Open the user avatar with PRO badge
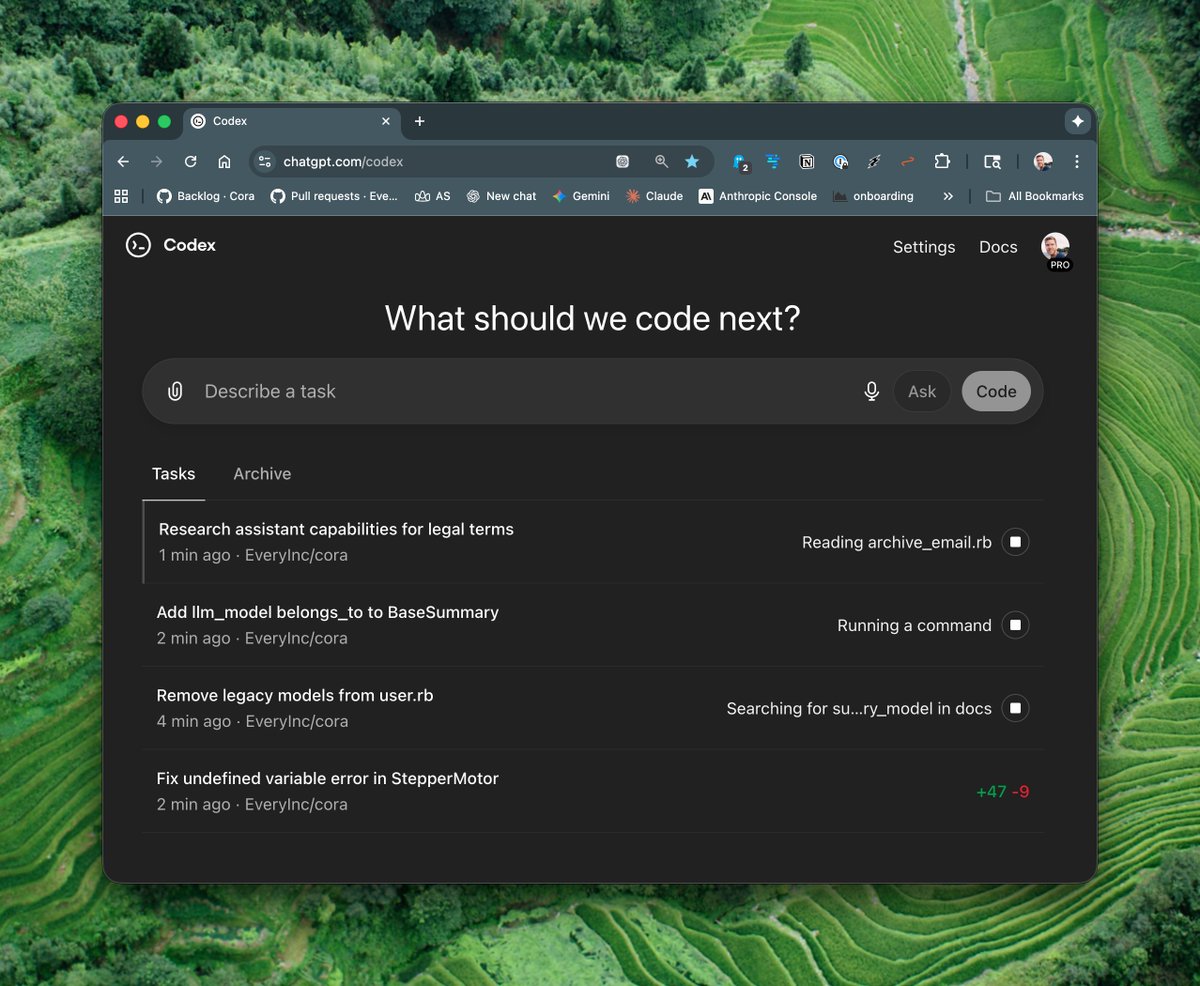Image resolution: width=1200 pixels, height=986 pixels. 1055,250
